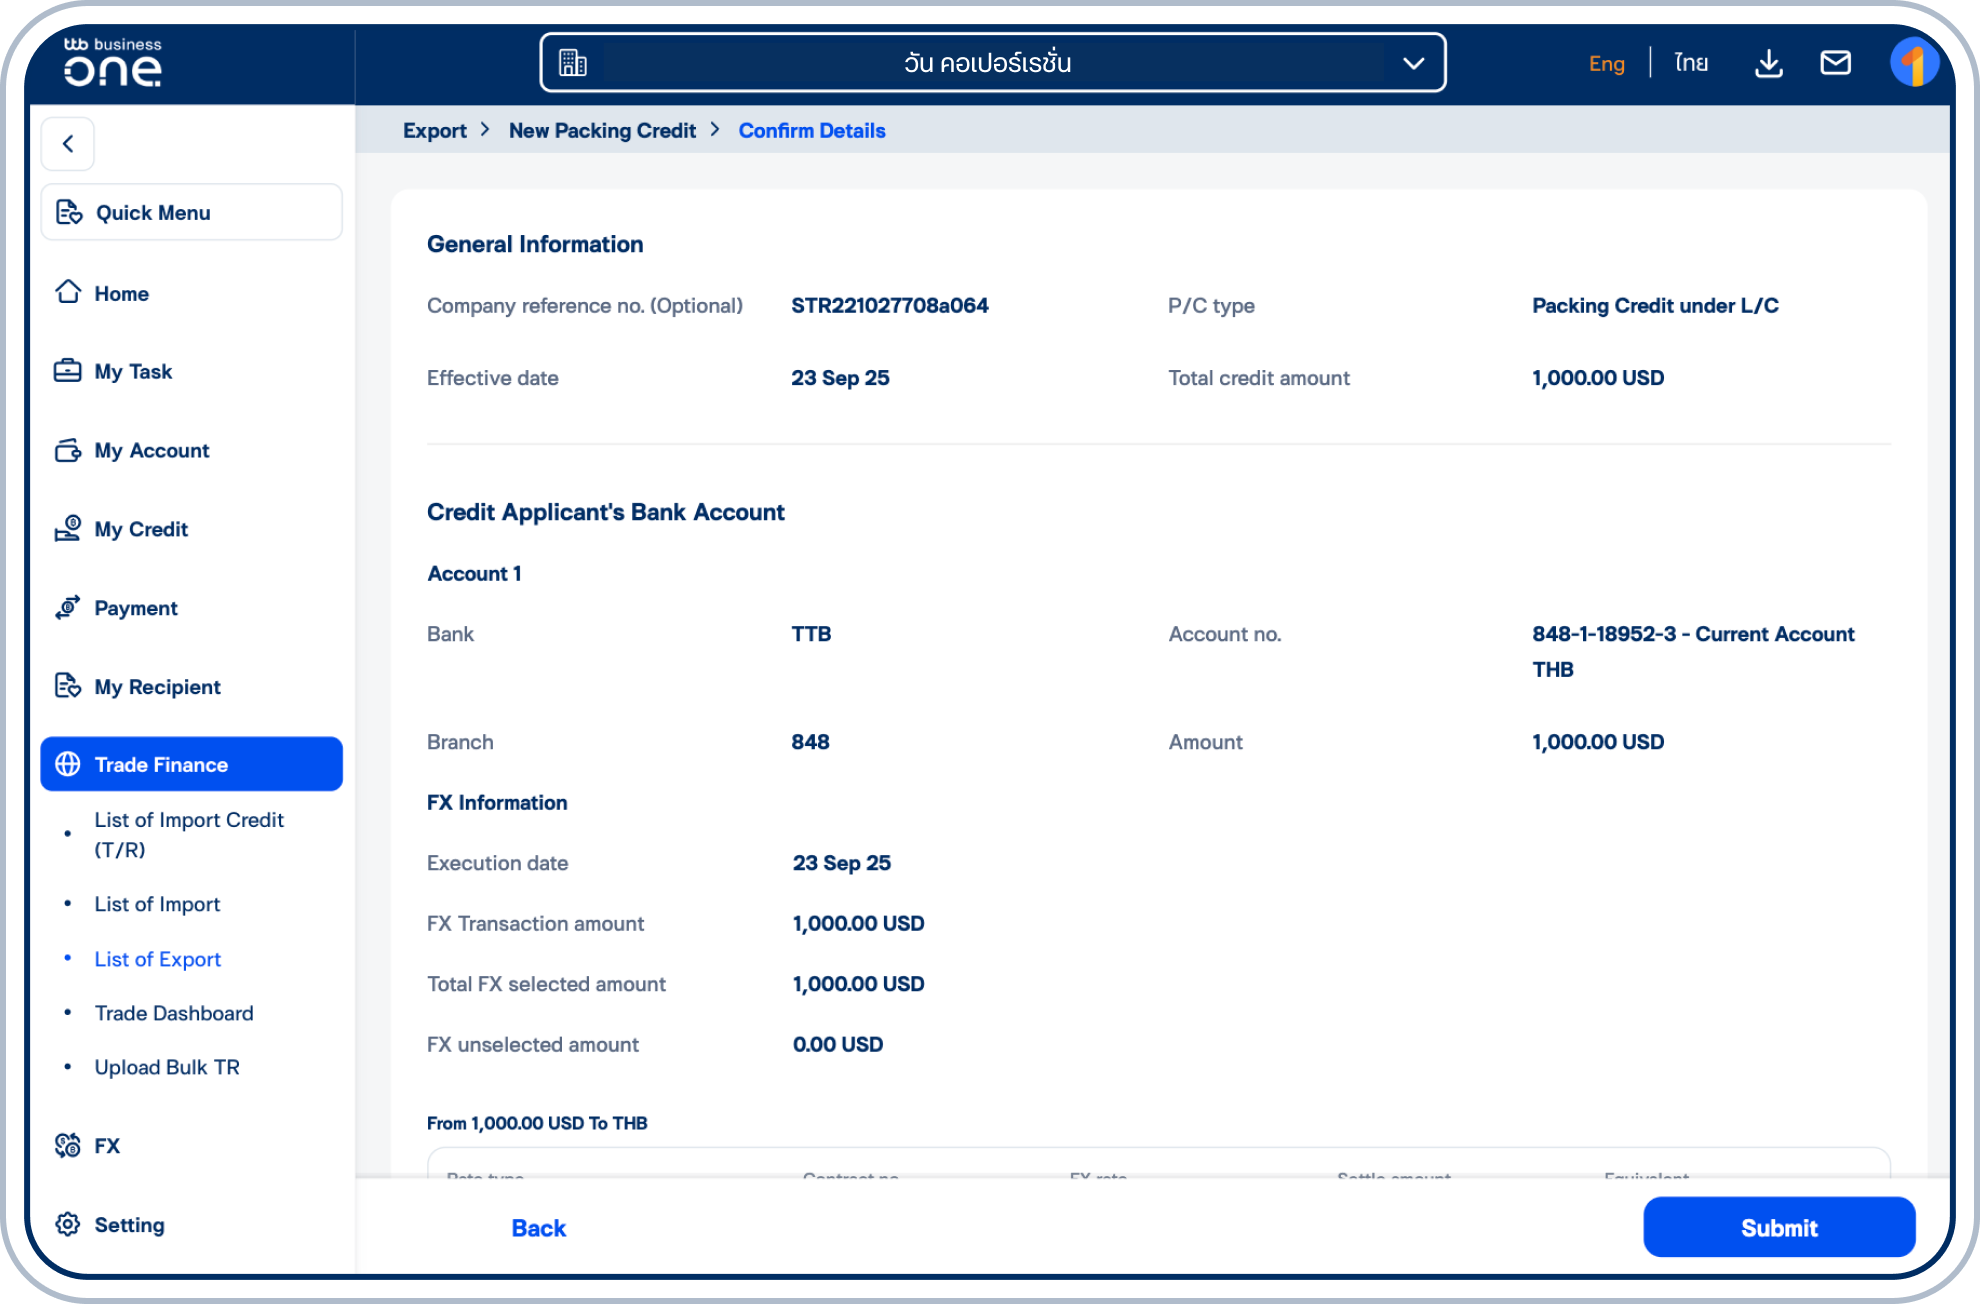1980x1304 pixels.
Task: Collapse the Trade Finance menu
Action: [x=191, y=765]
